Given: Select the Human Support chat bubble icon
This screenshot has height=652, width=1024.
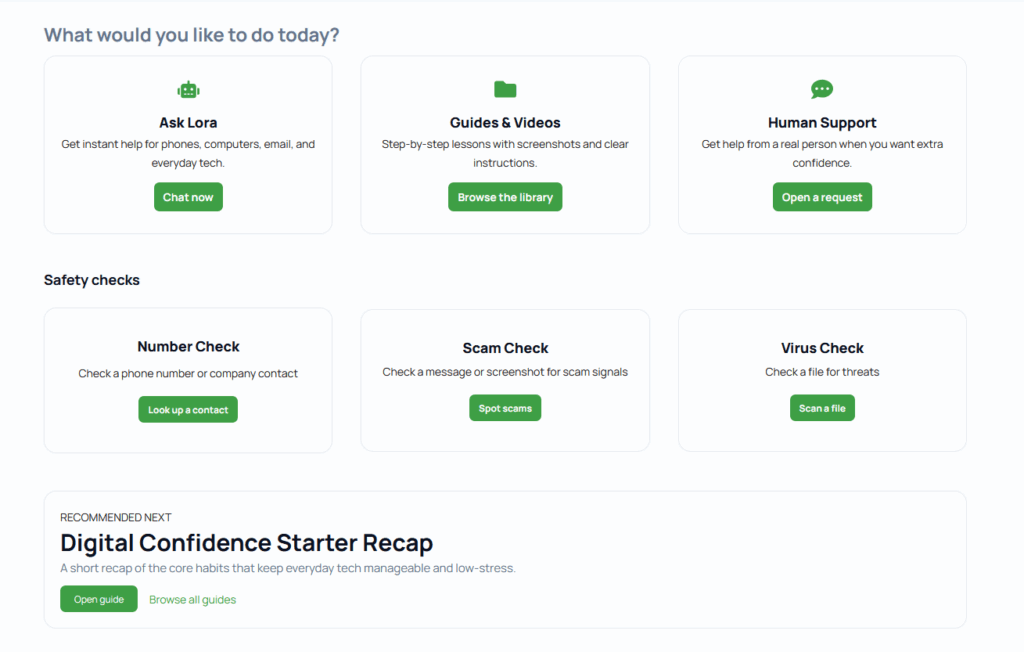Looking at the screenshot, I should click(822, 89).
